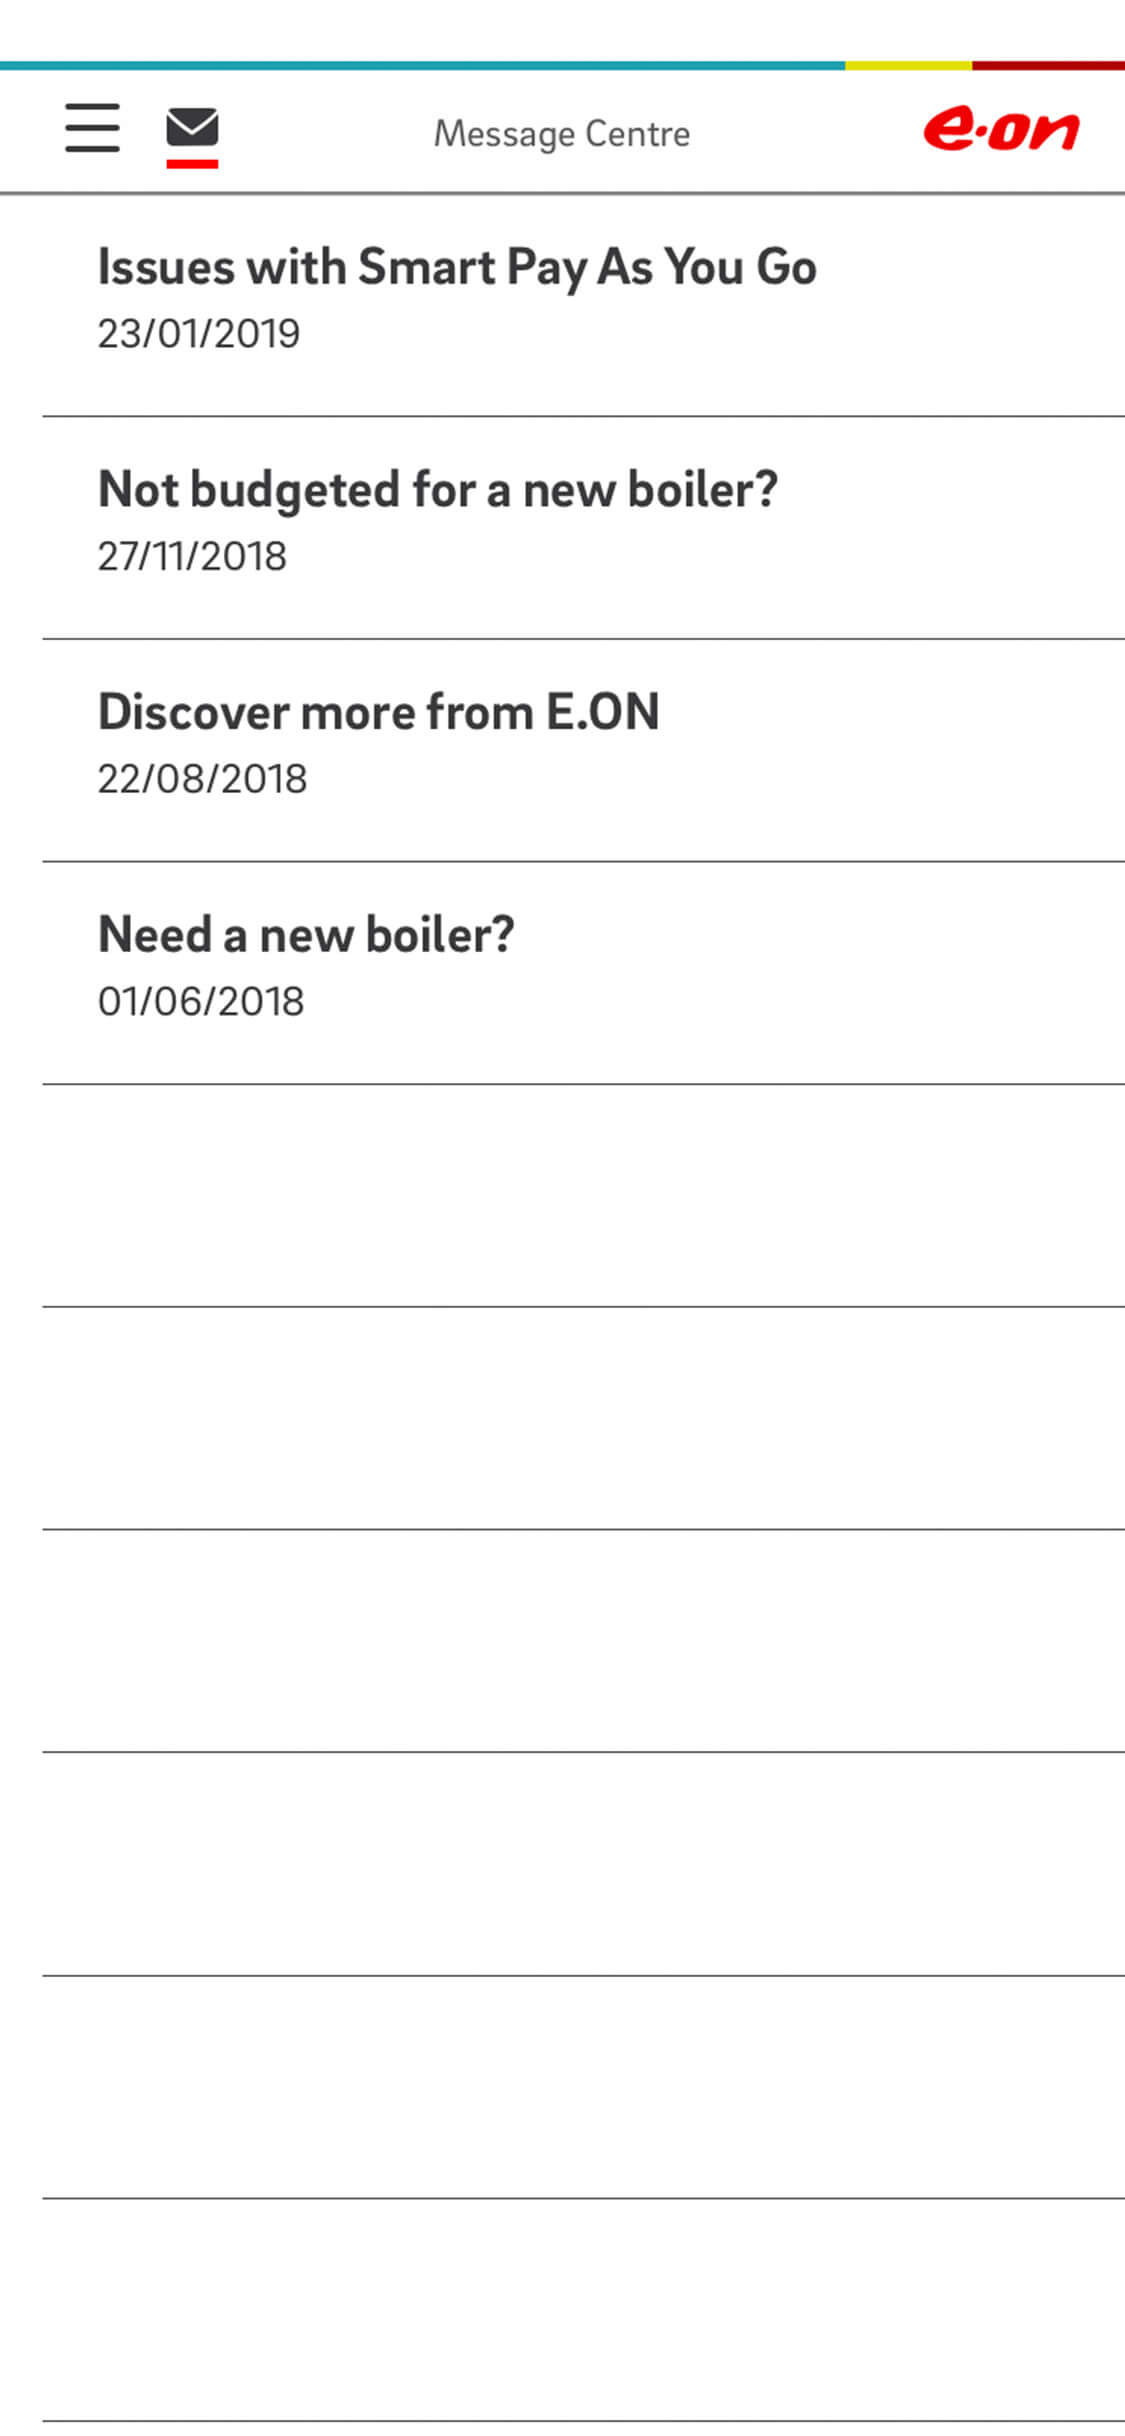1125x2436 pixels.
Task: Choose the message dated 22/08/2018
Action: tap(202, 779)
